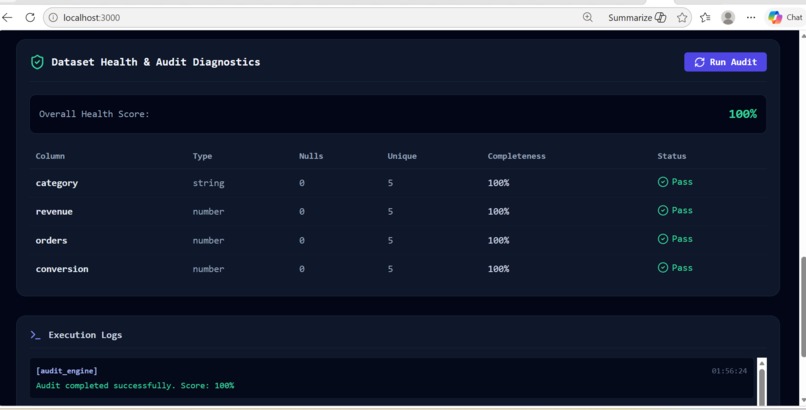Click the Completeness column header

pyautogui.click(x=517, y=156)
